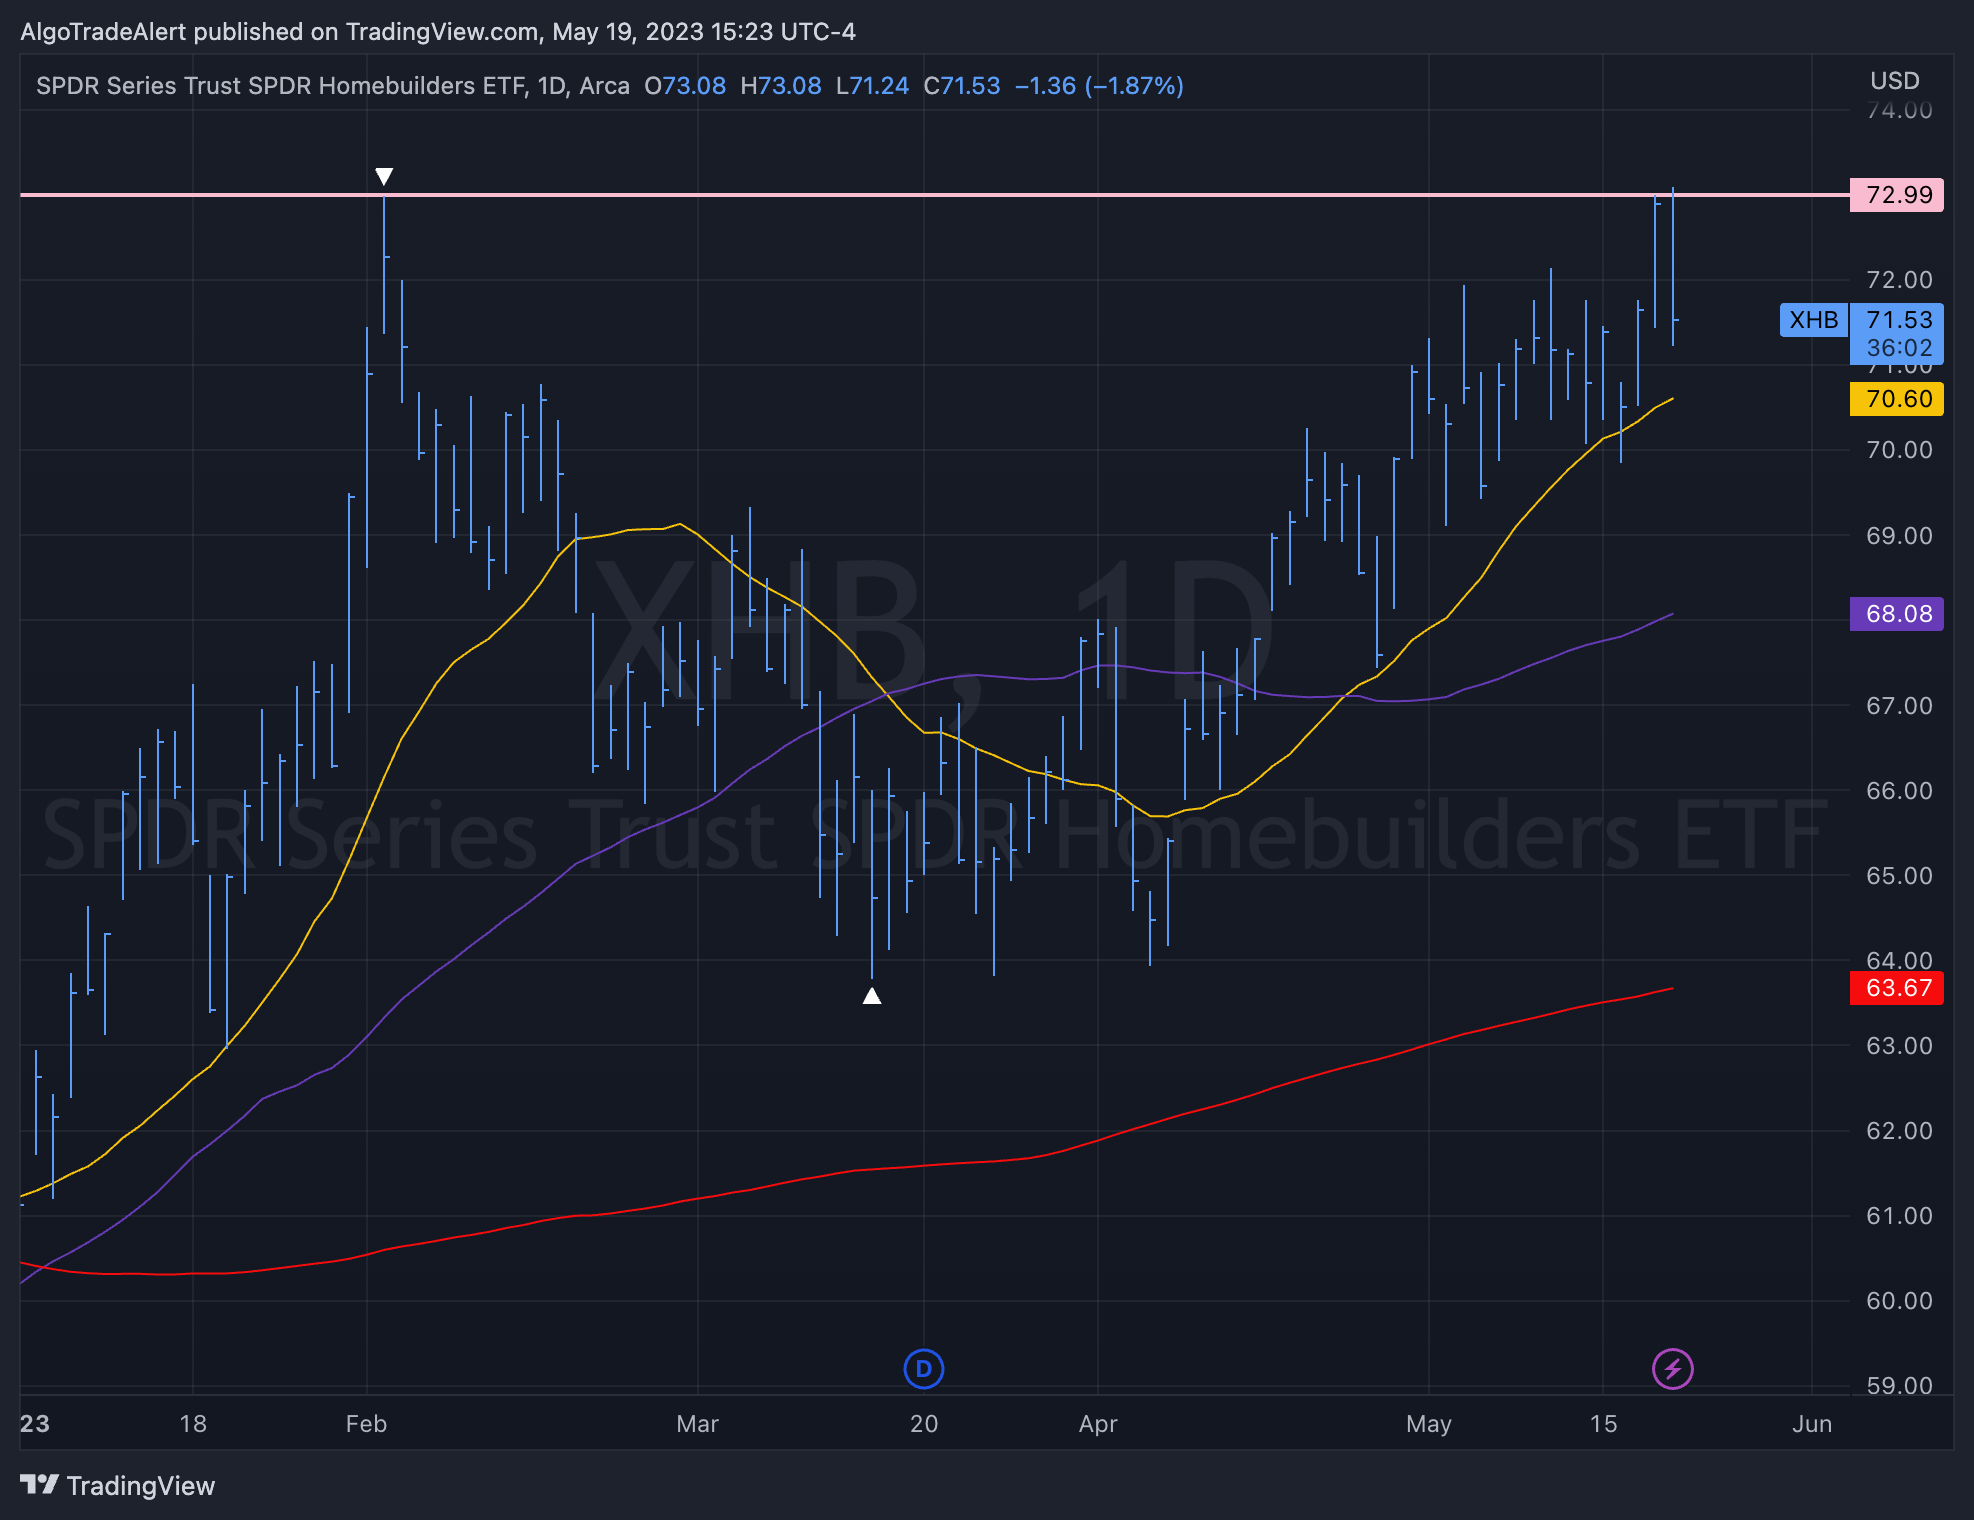This screenshot has height=1520, width=1974.
Task: Click the down-triangle marker at February high
Action: pos(384,177)
